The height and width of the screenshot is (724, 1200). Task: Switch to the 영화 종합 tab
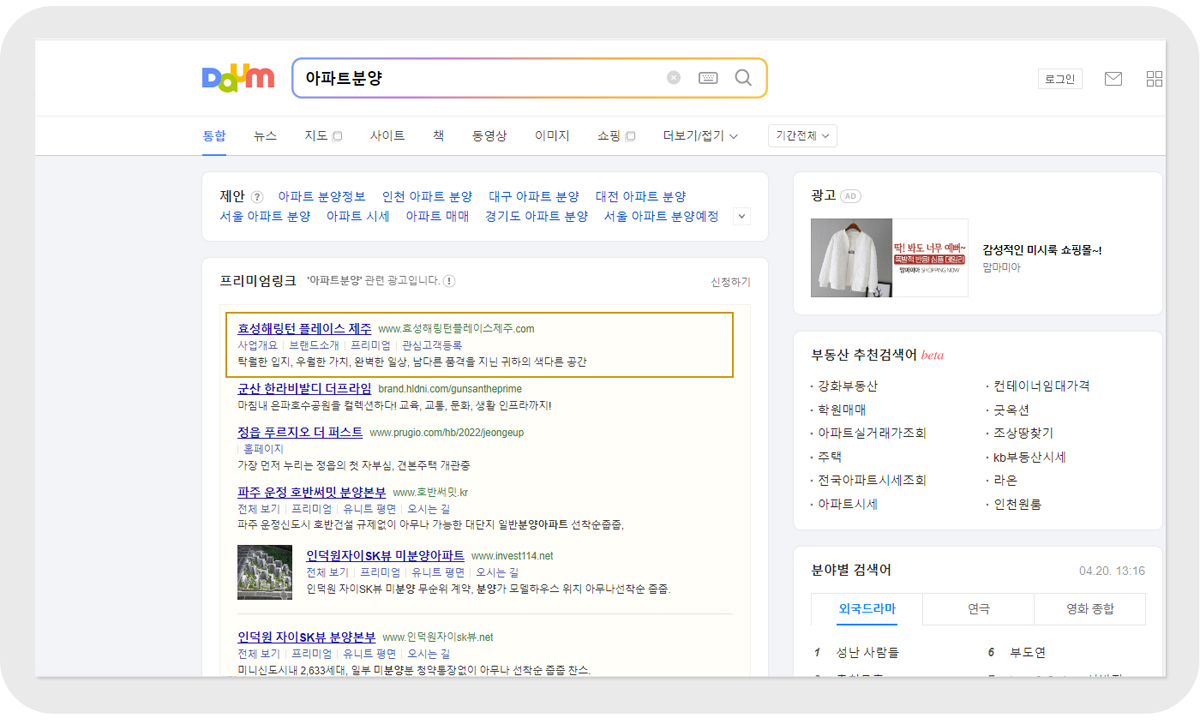1090,608
